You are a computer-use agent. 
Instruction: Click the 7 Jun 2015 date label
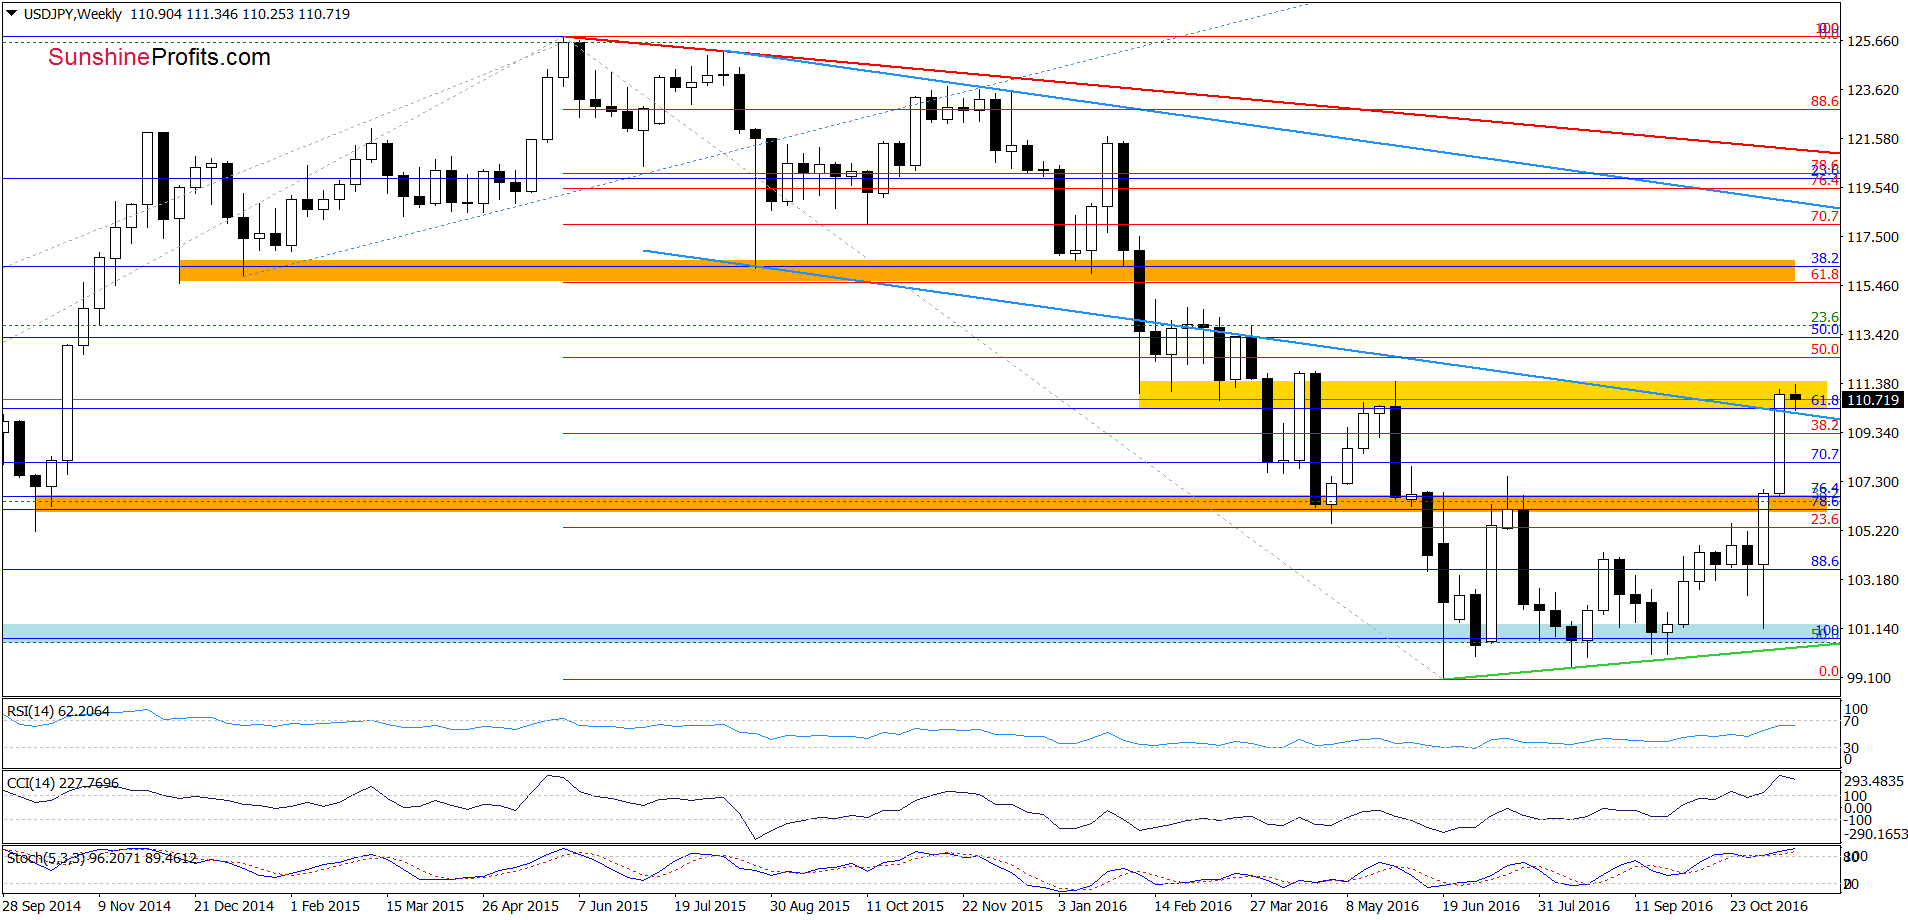[613, 906]
